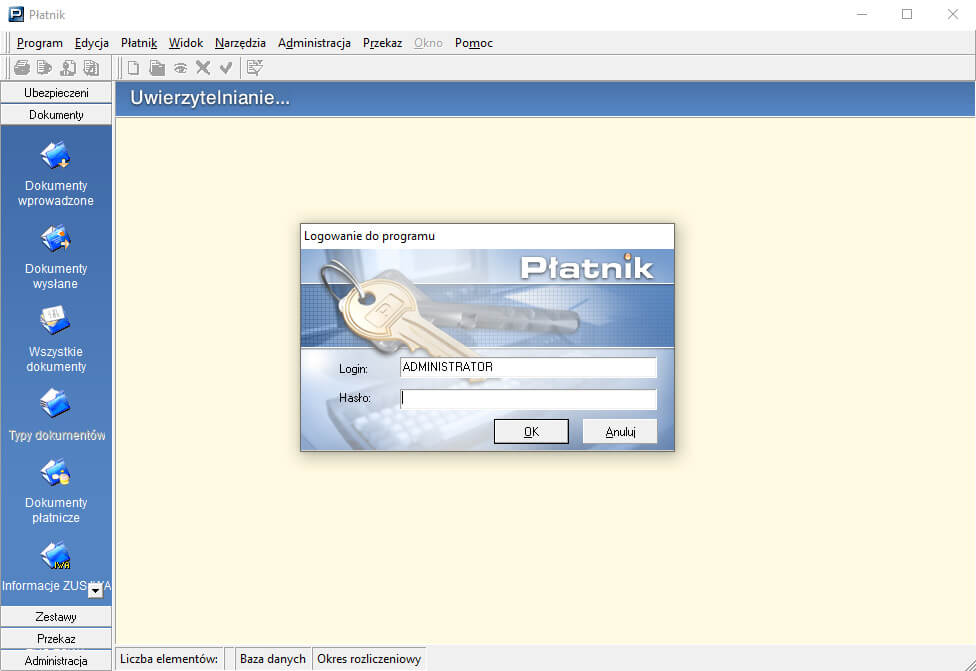Click the new blank document icon
The image size is (976, 671).
tap(133, 67)
